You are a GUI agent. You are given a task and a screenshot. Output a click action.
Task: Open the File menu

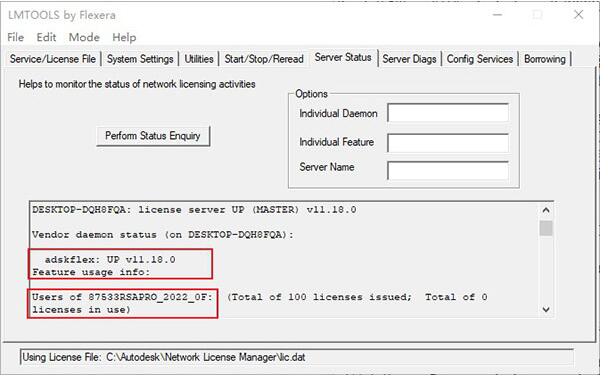point(16,37)
